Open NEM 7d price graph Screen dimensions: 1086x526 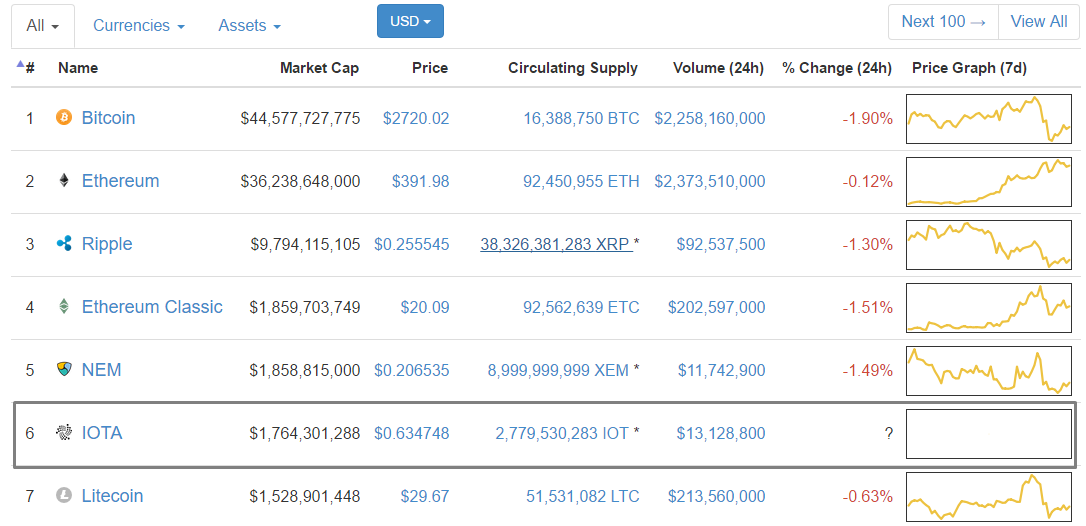click(989, 371)
